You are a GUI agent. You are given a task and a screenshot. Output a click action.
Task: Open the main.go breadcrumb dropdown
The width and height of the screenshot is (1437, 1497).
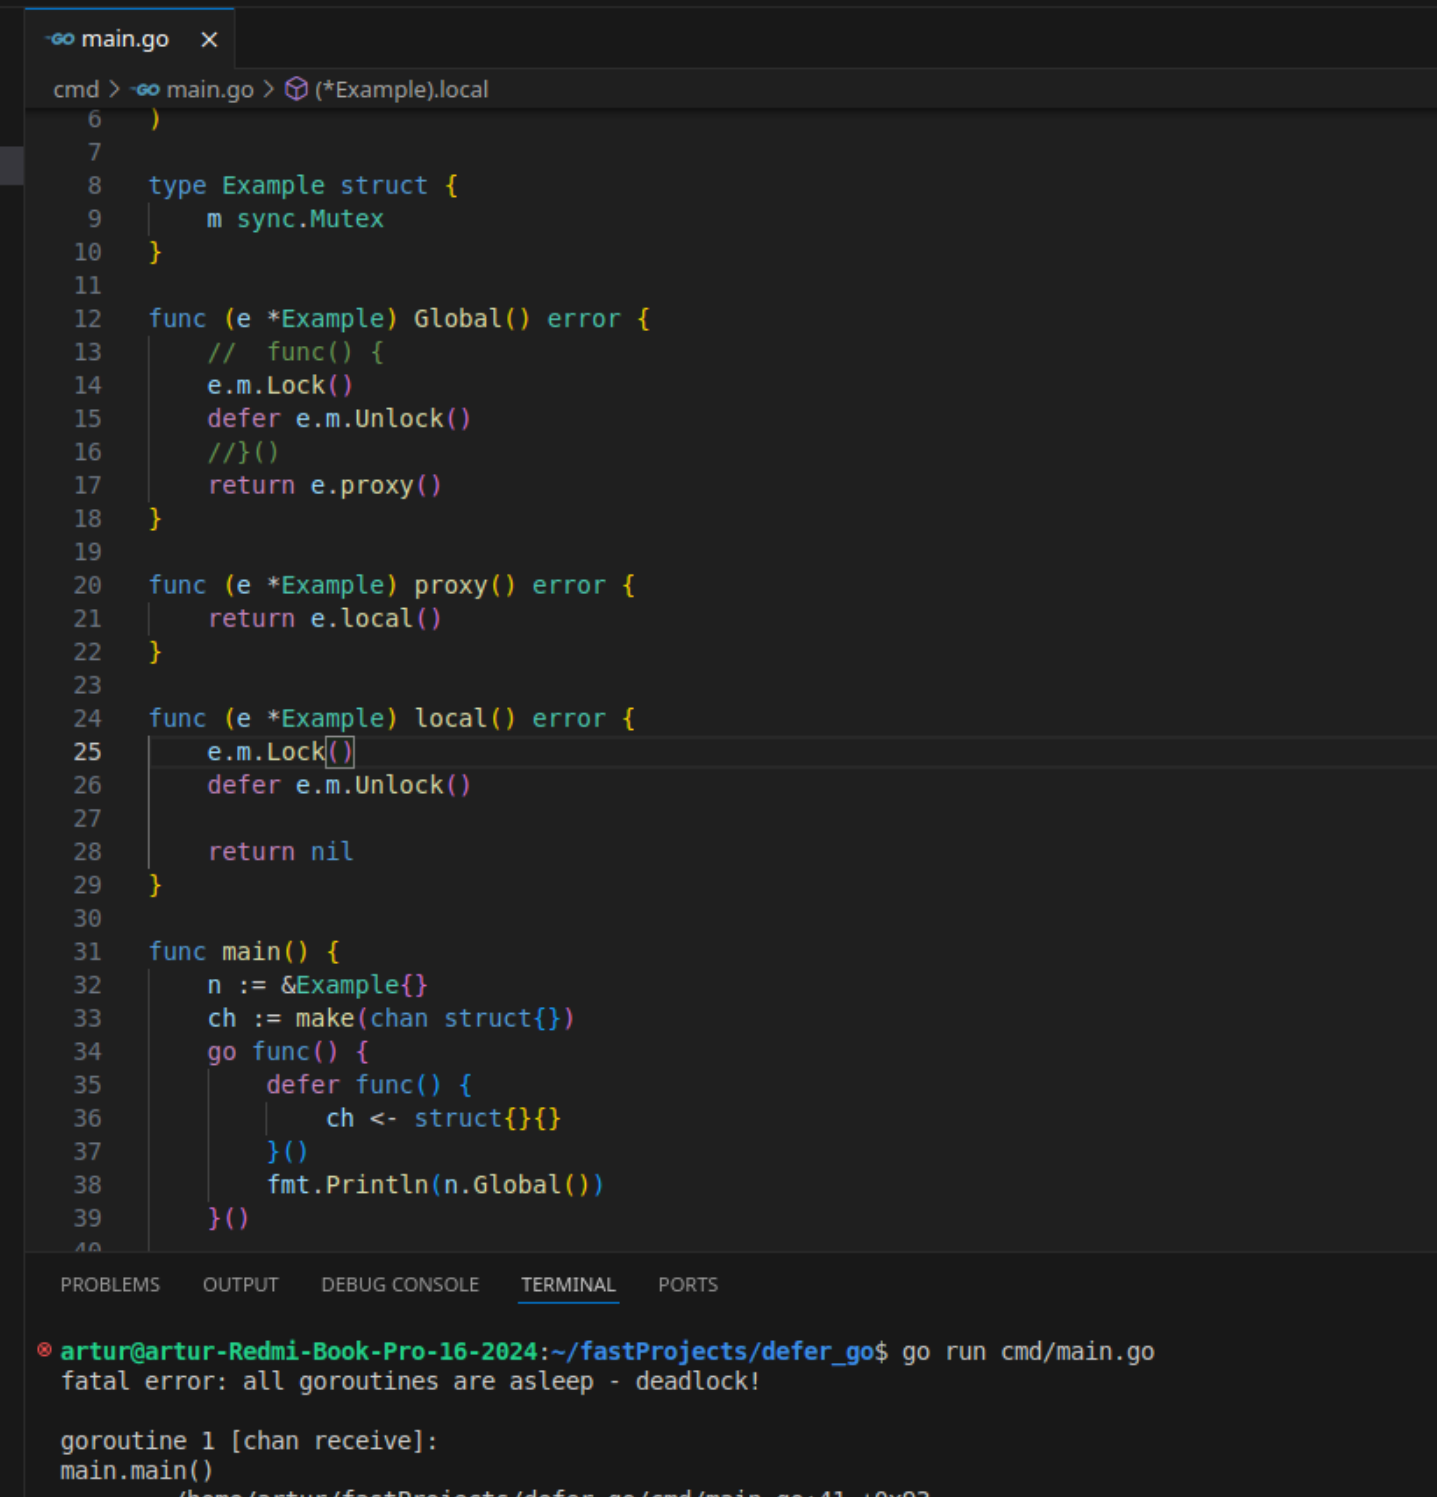pyautogui.click(x=210, y=89)
